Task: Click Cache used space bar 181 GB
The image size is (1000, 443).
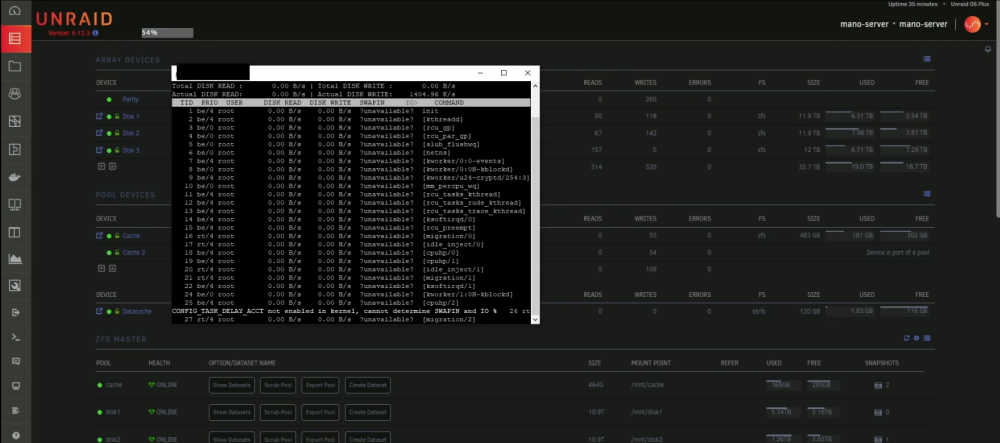Action: 851,235
